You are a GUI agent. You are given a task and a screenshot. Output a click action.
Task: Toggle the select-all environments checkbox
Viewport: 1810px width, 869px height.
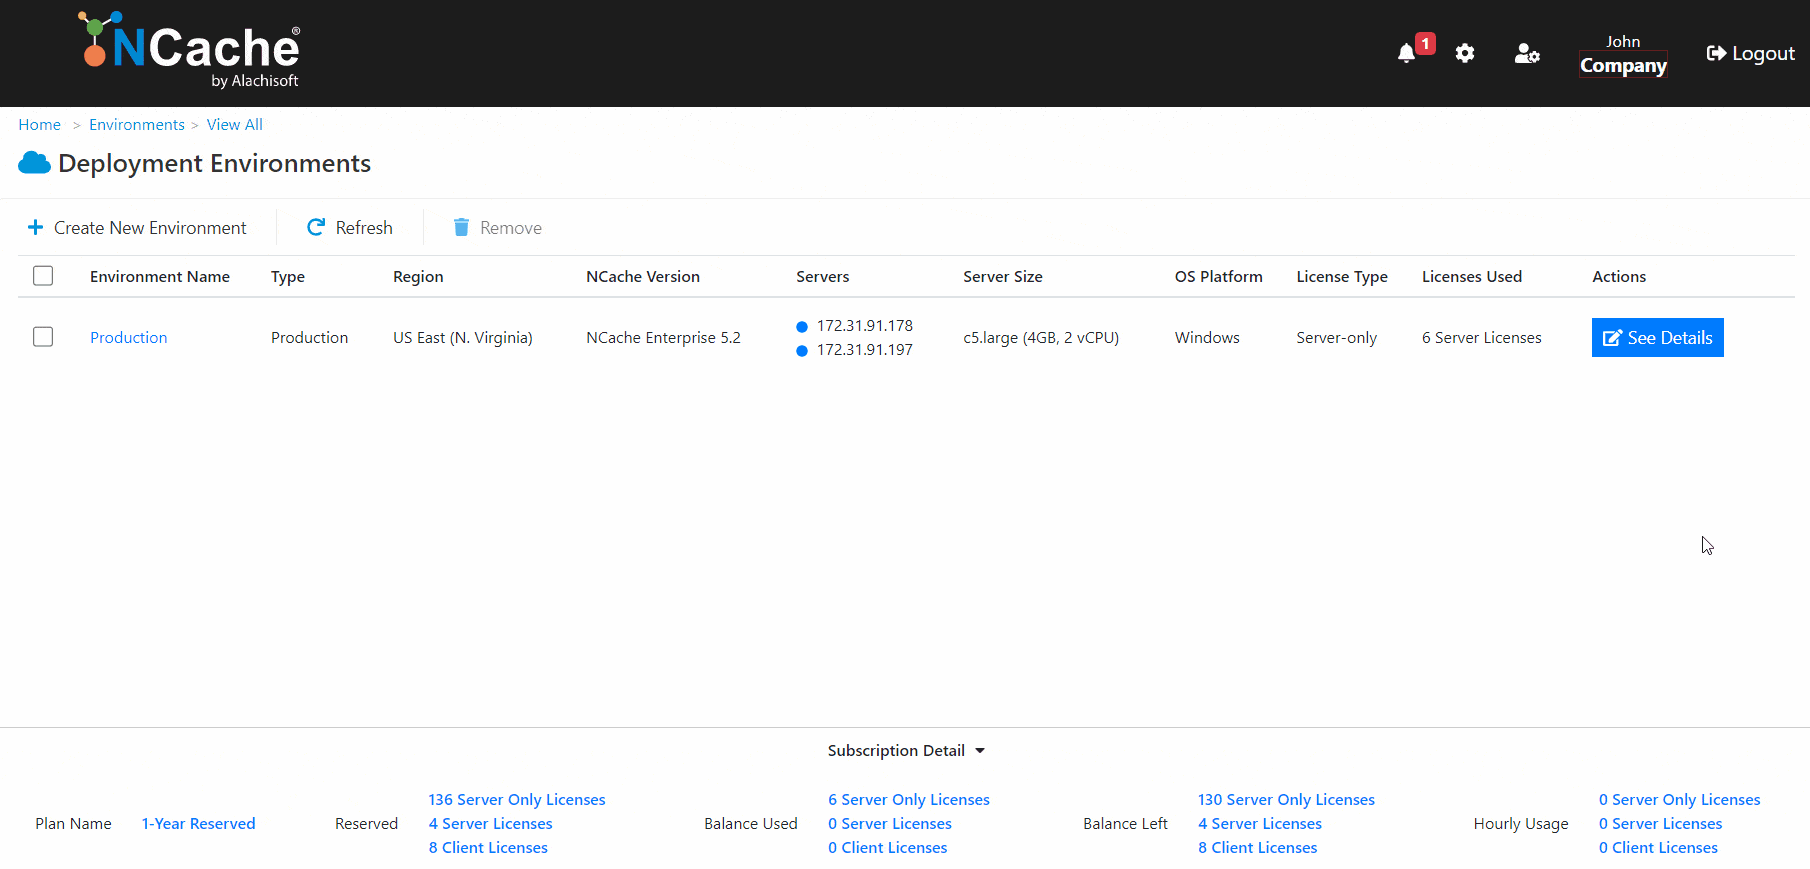pyautogui.click(x=43, y=276)
